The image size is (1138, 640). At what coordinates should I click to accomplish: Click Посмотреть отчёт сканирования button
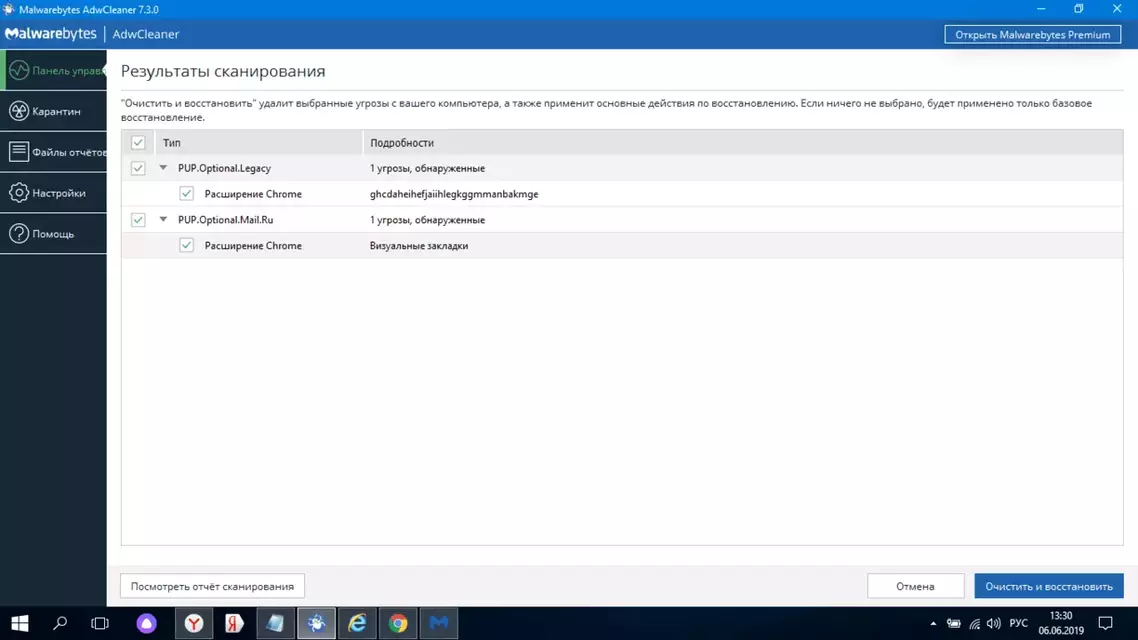(212, 586)
